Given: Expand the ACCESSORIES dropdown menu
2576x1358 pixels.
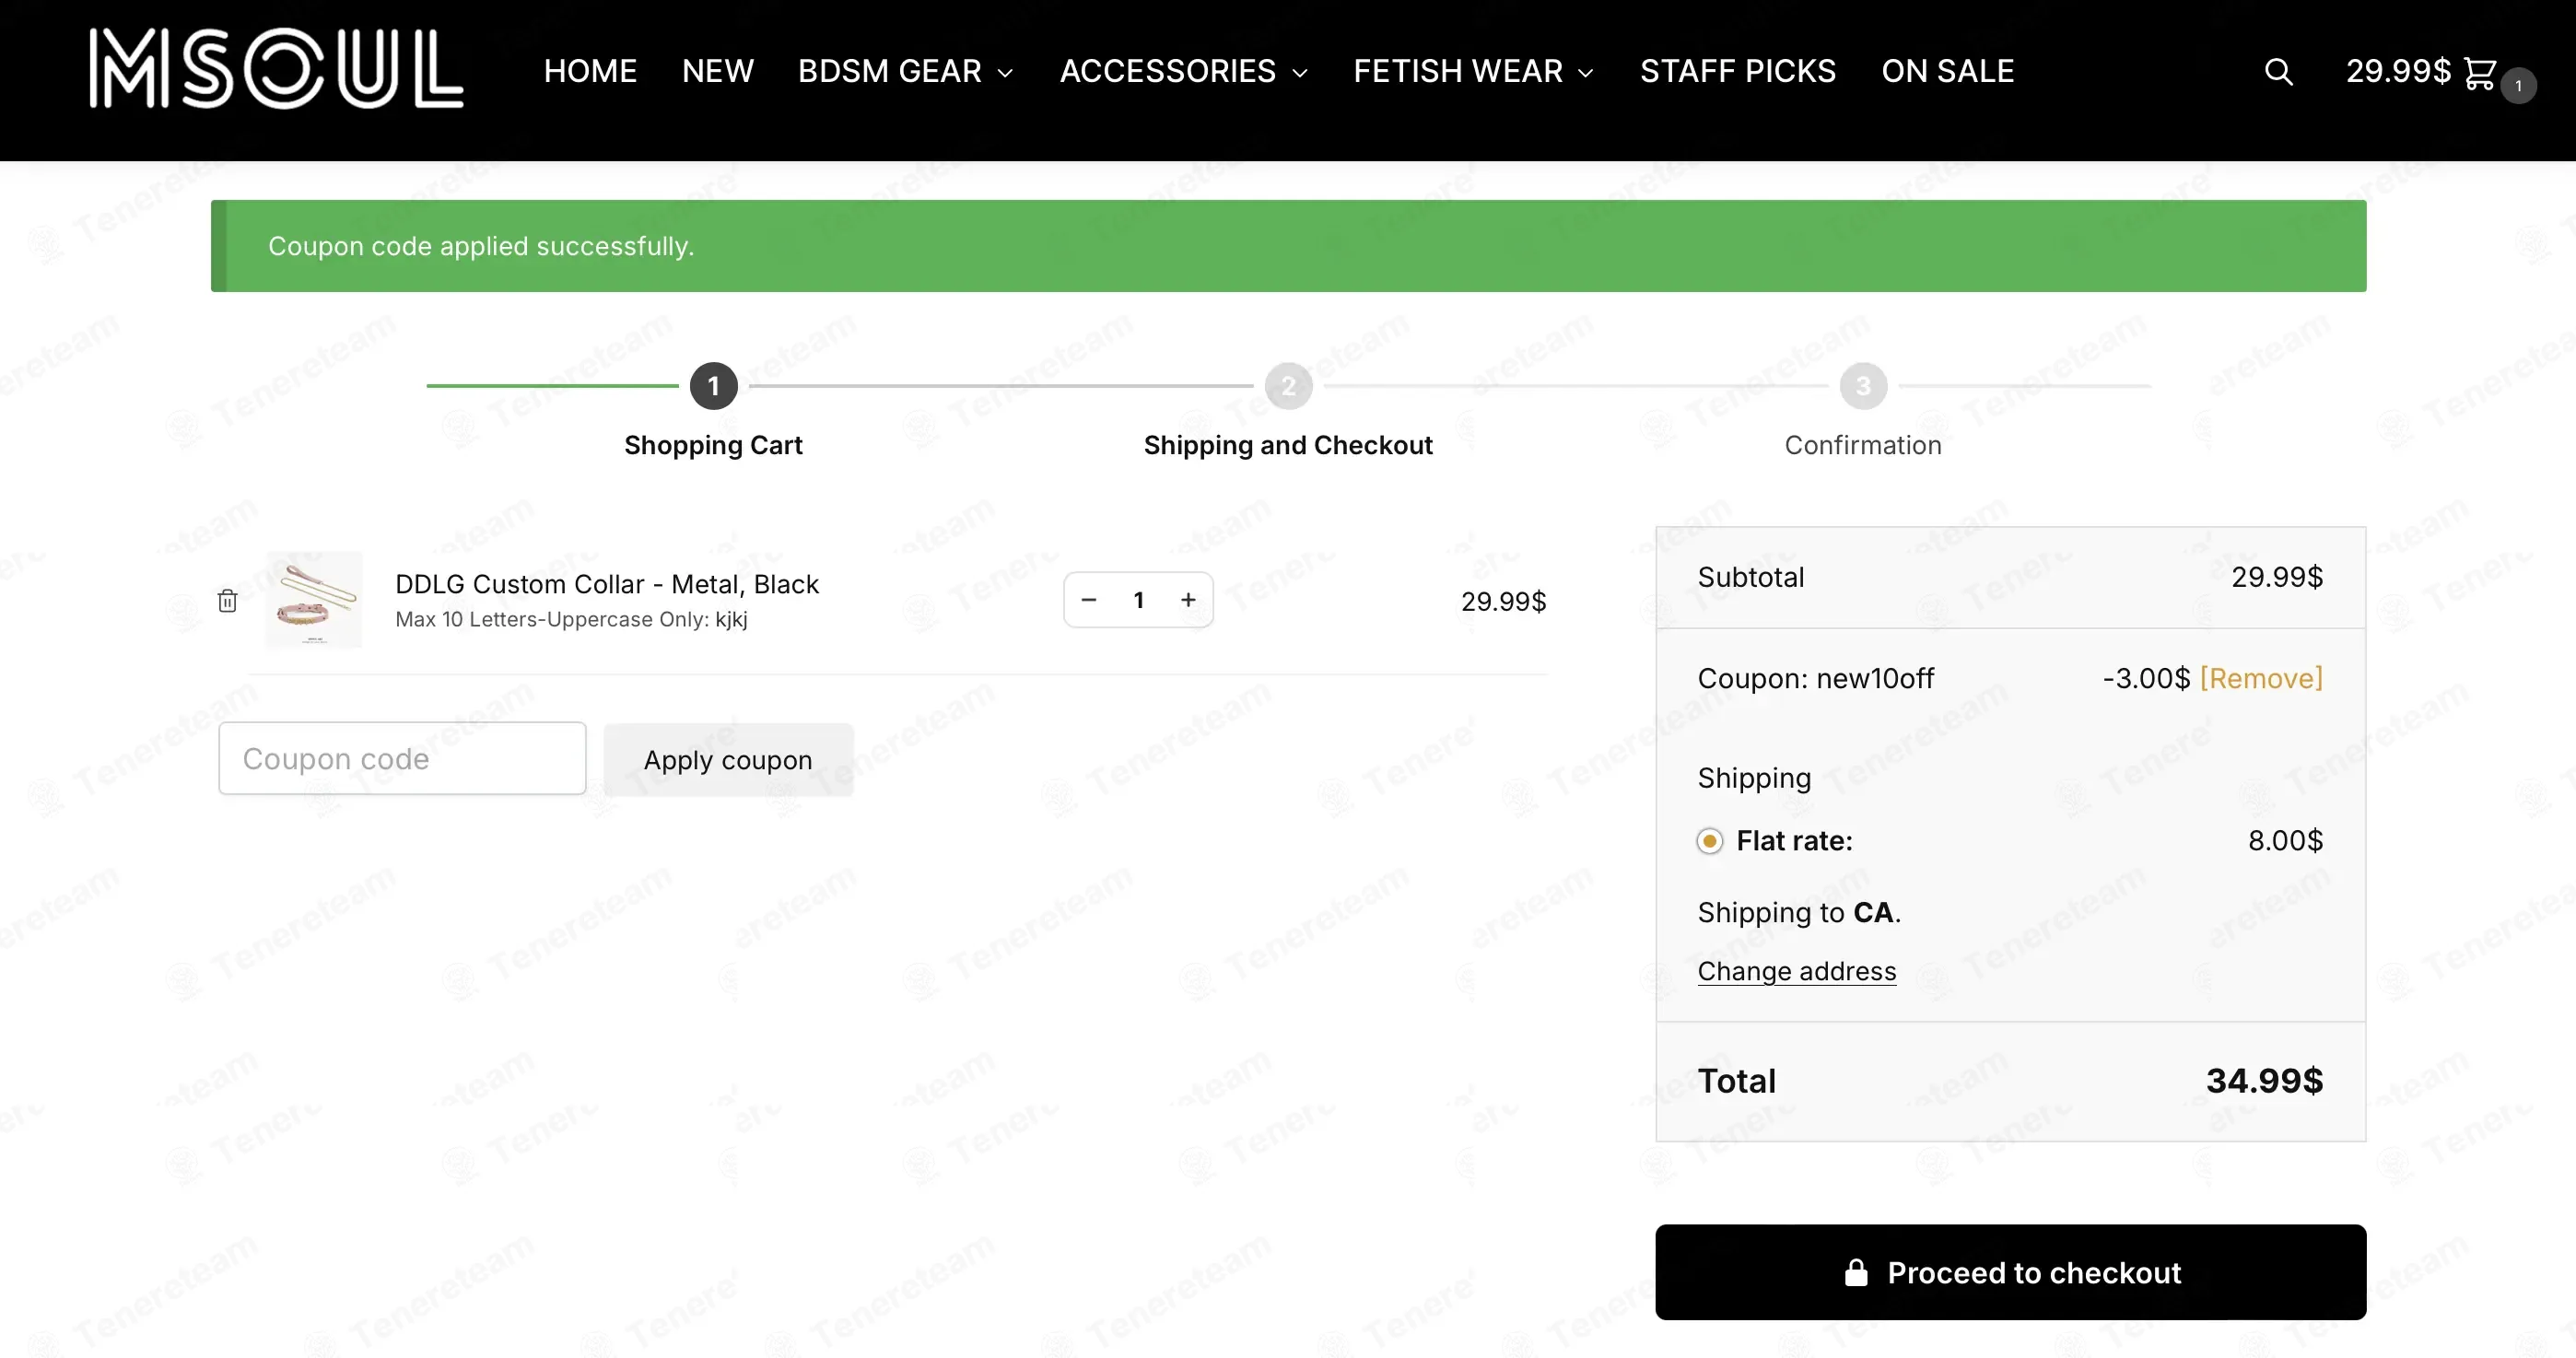Looking at the screenshot, I should click(1184, 72).
